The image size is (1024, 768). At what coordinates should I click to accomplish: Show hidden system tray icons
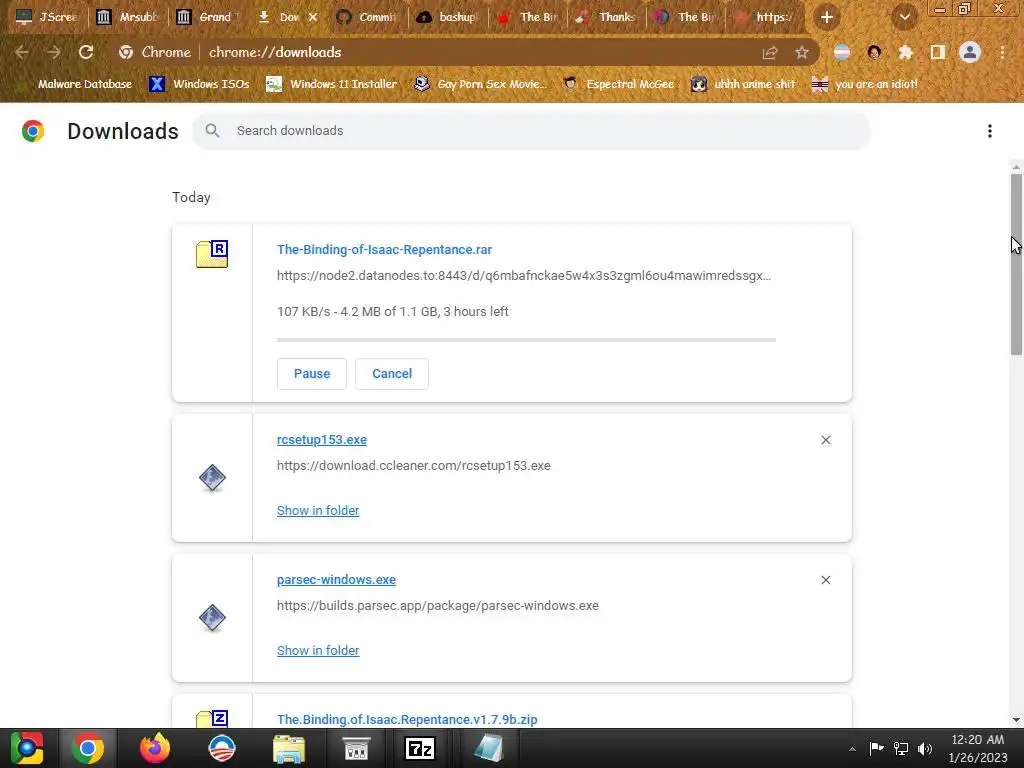(852, 749)
